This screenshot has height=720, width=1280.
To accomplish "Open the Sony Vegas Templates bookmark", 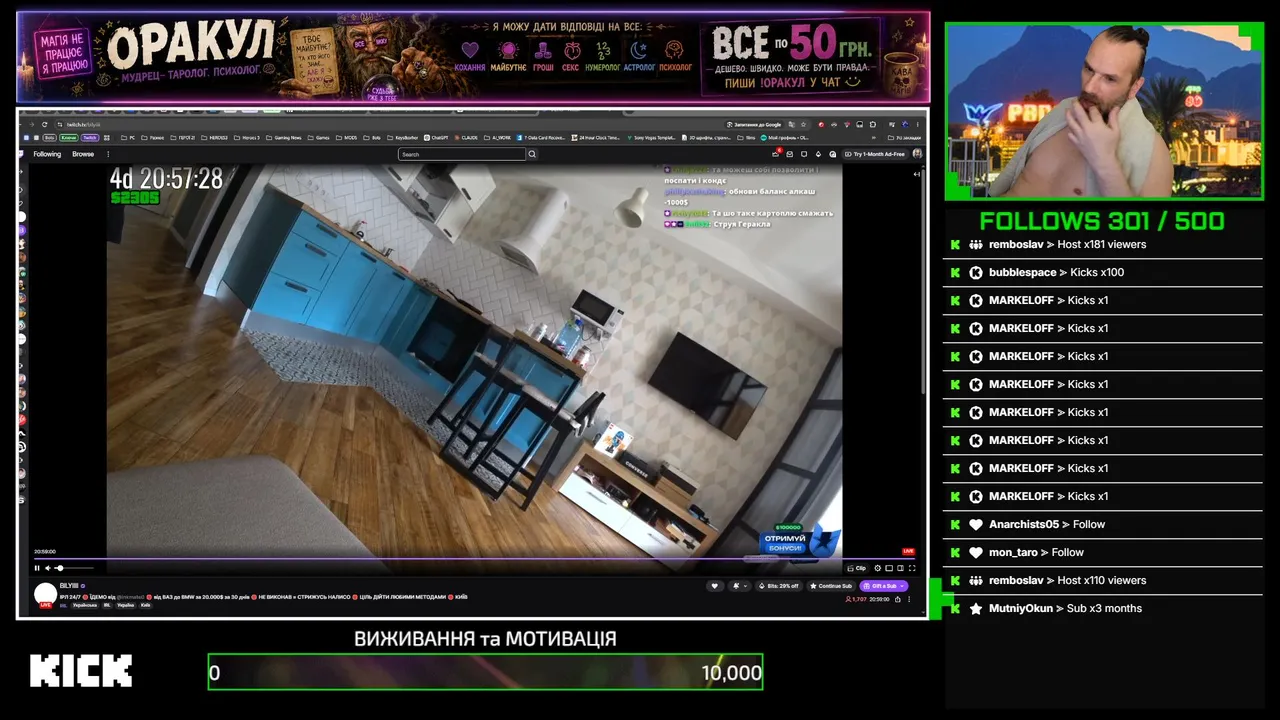I will tap(650, 137).
